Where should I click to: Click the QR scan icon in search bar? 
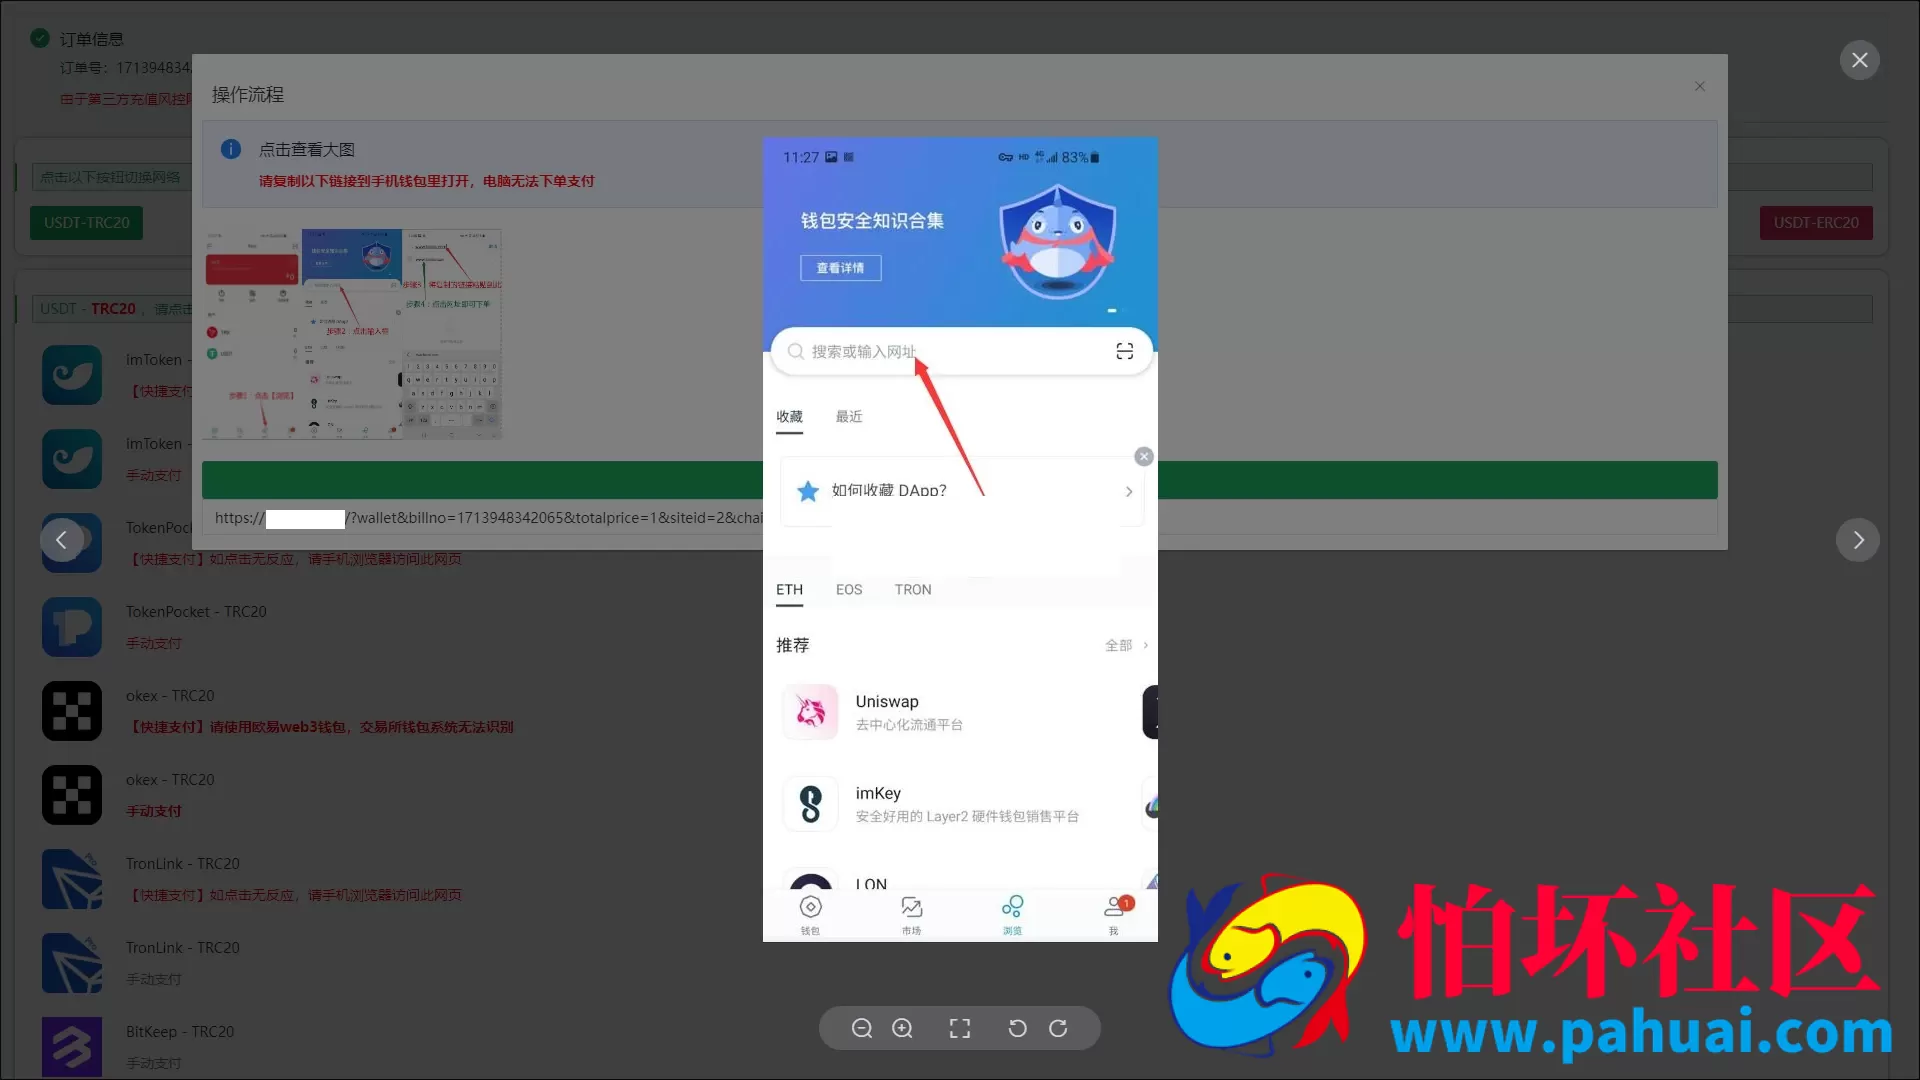(1124, 351)
